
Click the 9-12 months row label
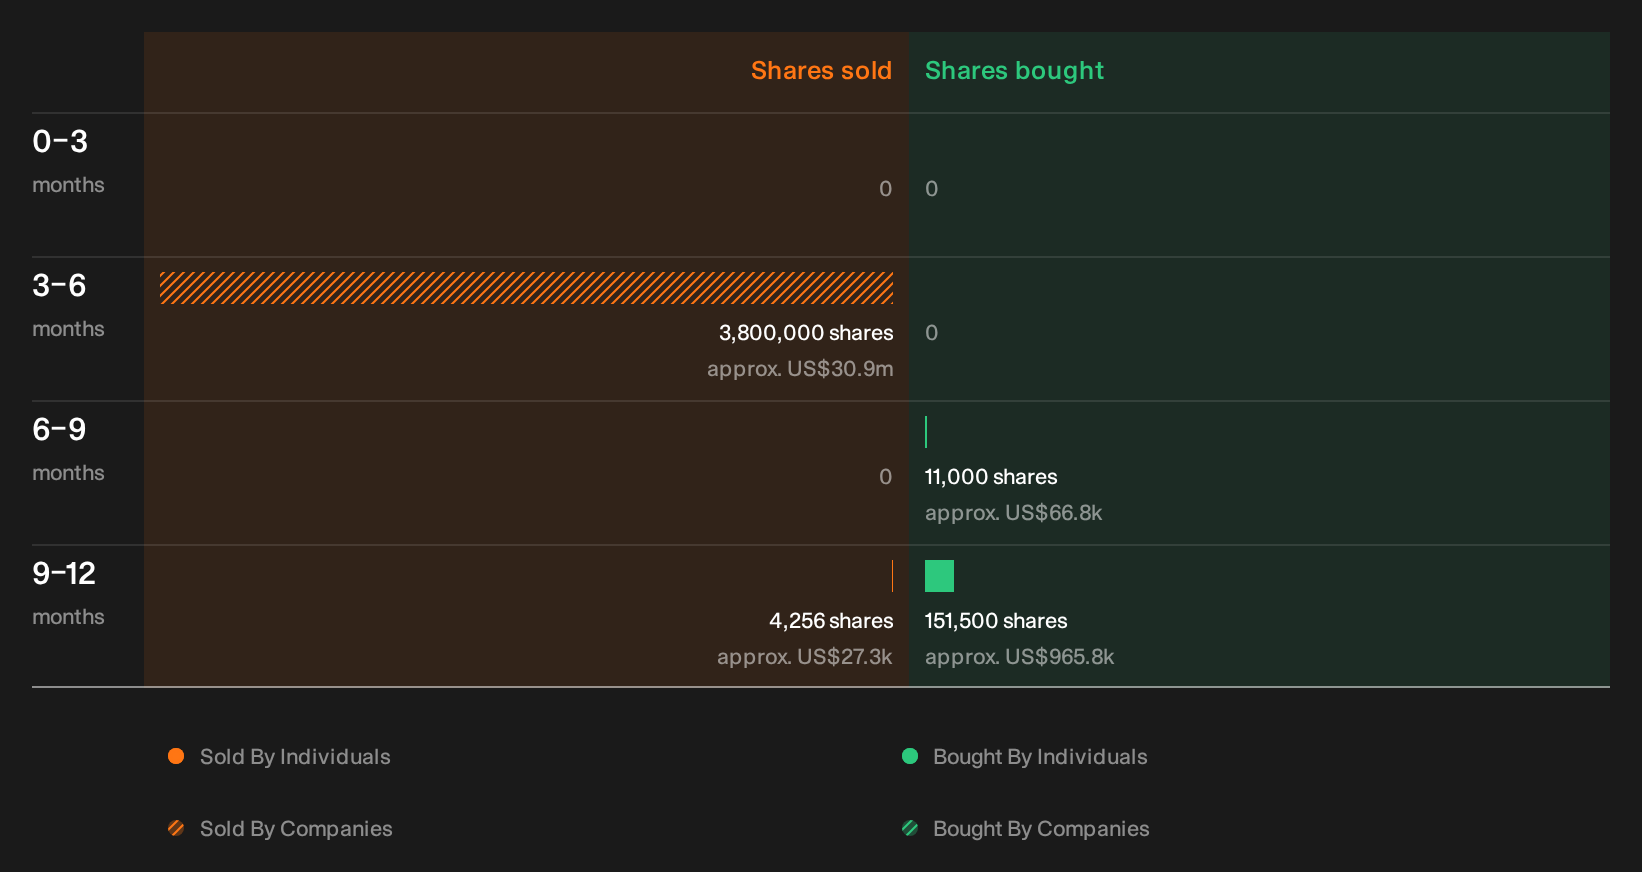68,593
